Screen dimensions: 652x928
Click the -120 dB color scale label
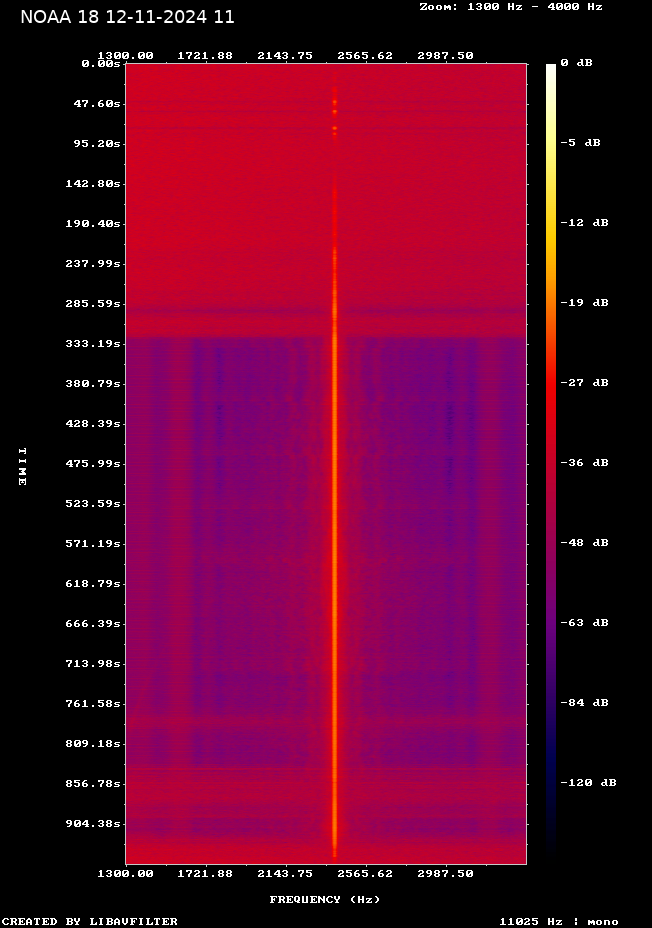(587, 783)
